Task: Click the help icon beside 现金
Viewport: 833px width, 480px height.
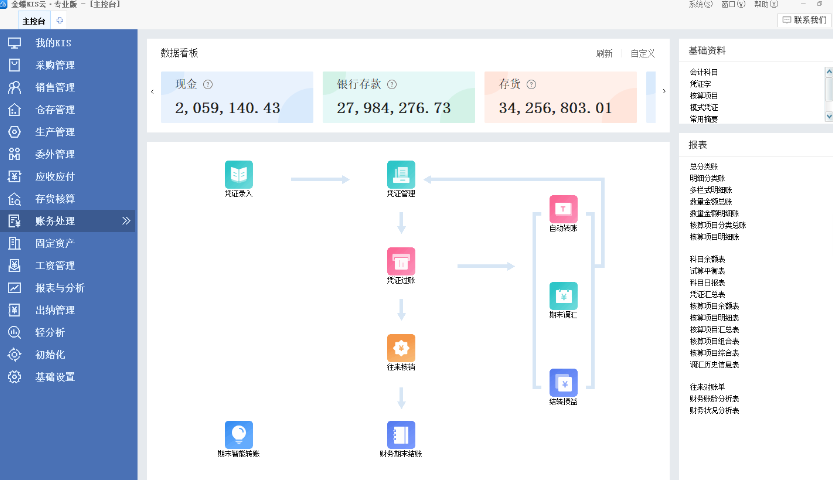Action: pos(208,84)
